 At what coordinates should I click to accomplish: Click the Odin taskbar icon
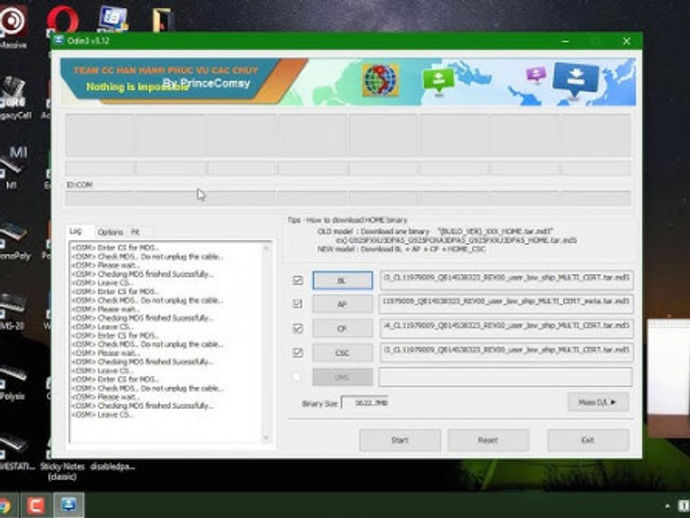[x=69, y=505]
